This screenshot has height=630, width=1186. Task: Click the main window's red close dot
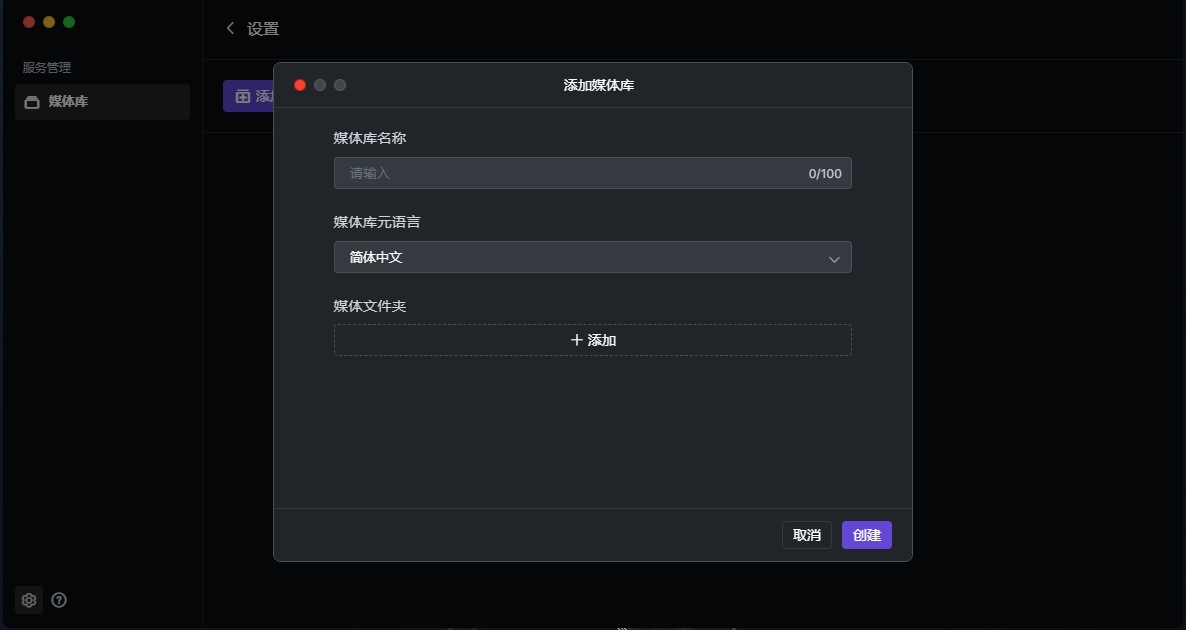29,22
